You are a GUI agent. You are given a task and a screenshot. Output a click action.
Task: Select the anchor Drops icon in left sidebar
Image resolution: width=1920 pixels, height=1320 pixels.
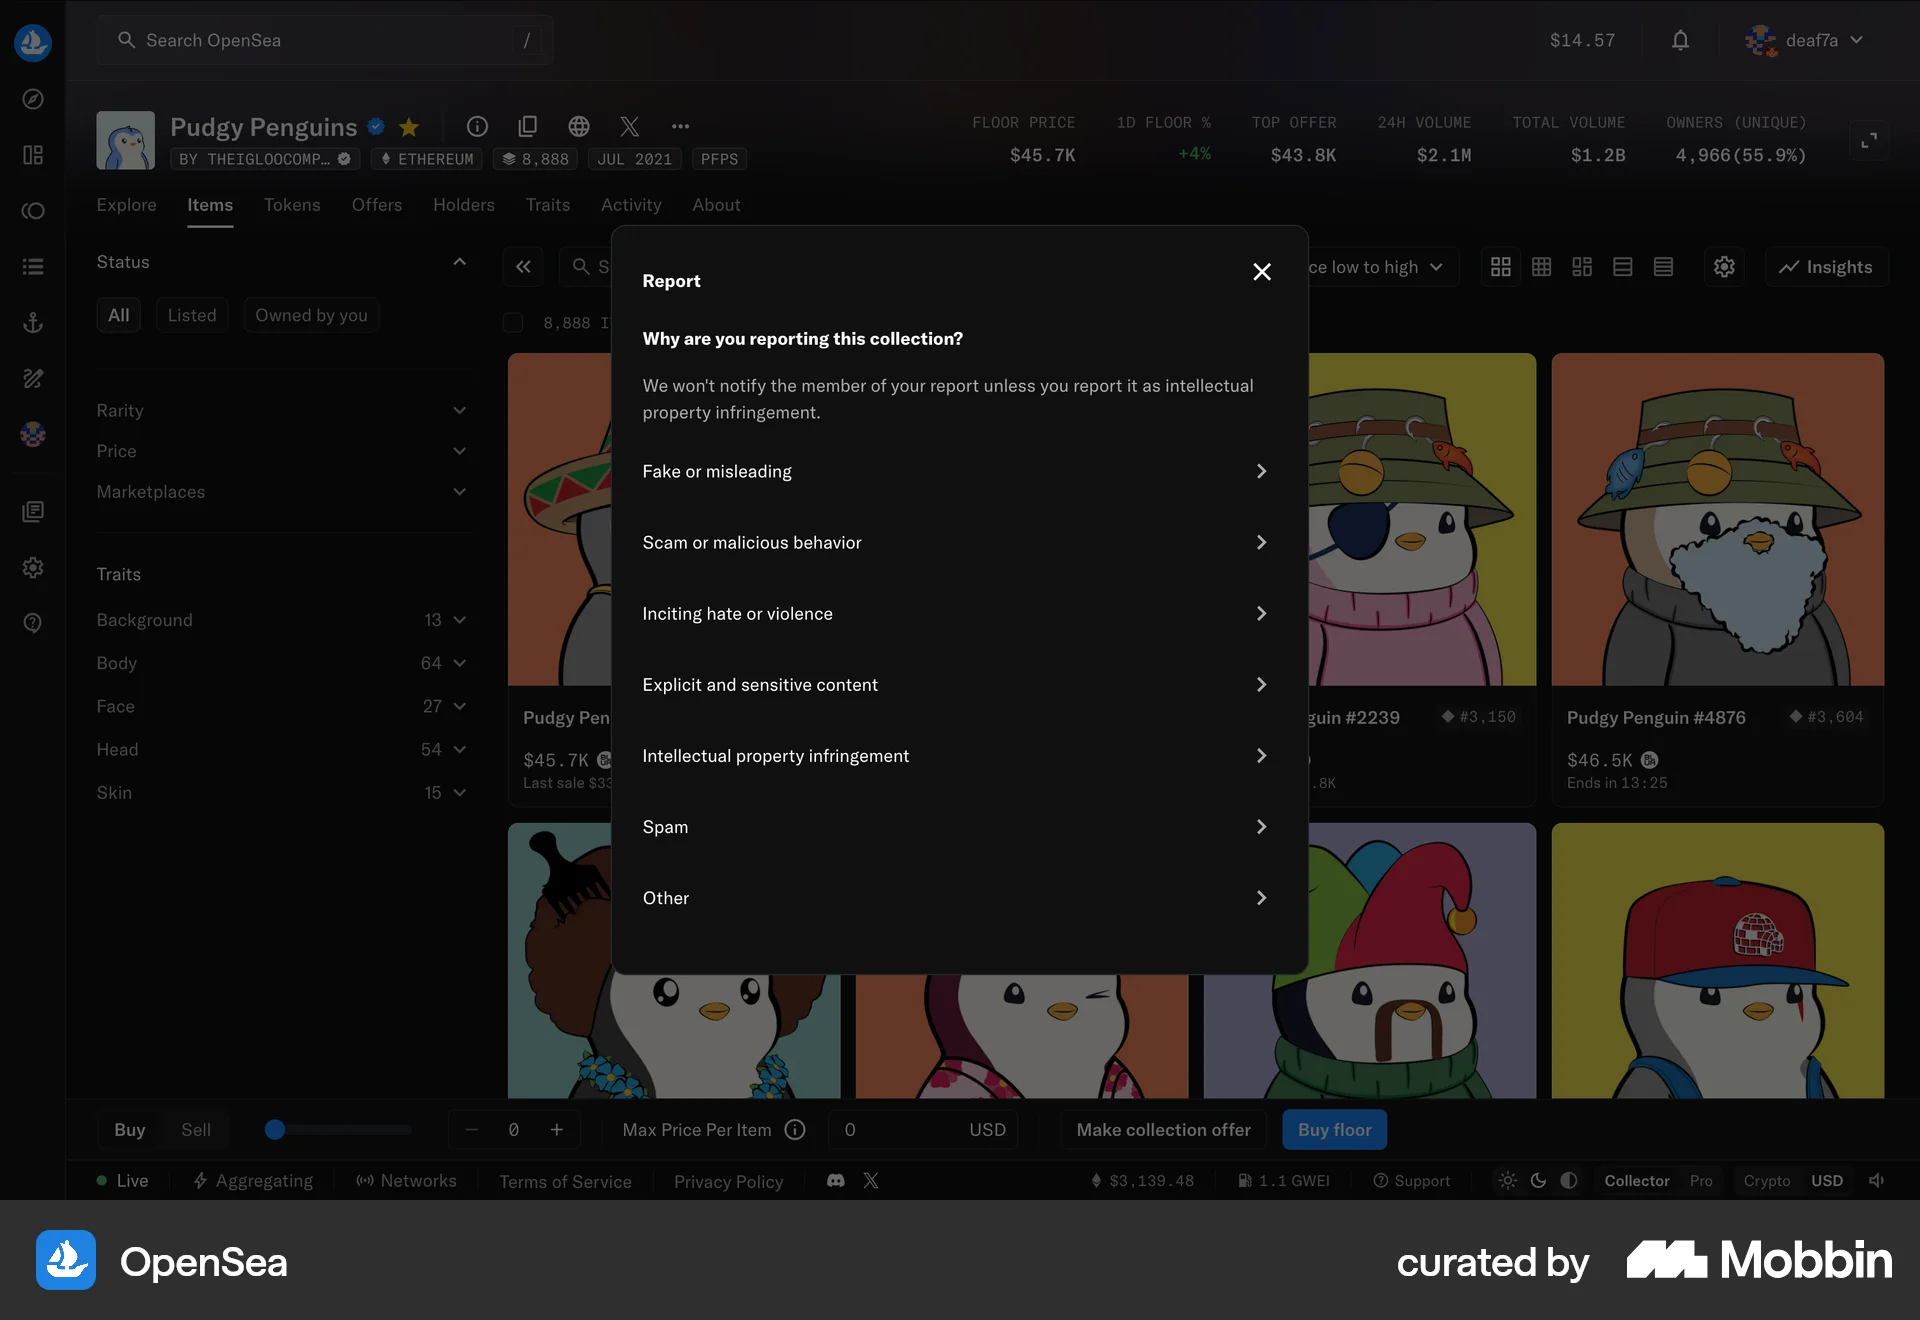33,322
